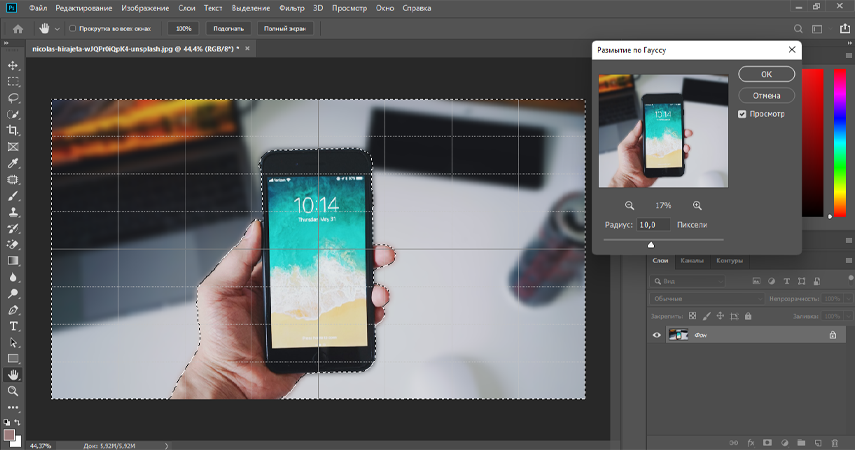Screen dimensions: 855x450
Task: Click the Add layer style fx icon
Action: (751, 443)
